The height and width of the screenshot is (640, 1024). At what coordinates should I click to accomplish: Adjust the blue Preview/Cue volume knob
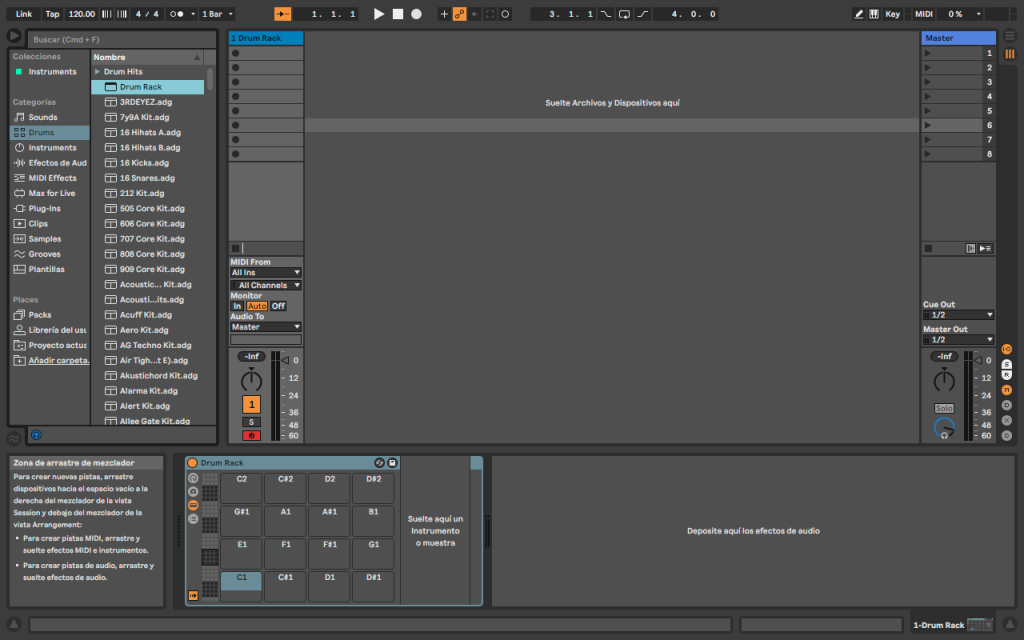pos(944,428)
